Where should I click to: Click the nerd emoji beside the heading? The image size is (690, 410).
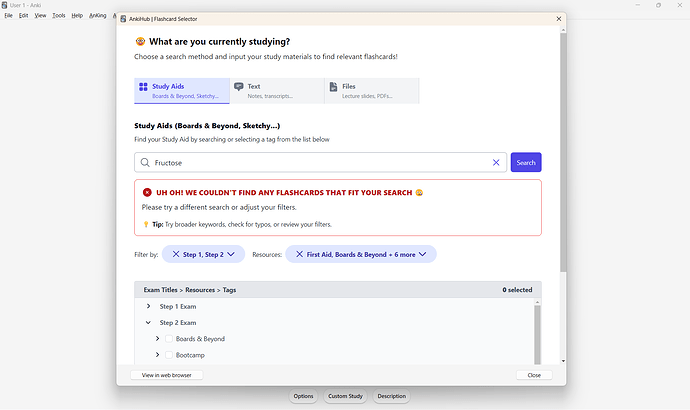140,41
